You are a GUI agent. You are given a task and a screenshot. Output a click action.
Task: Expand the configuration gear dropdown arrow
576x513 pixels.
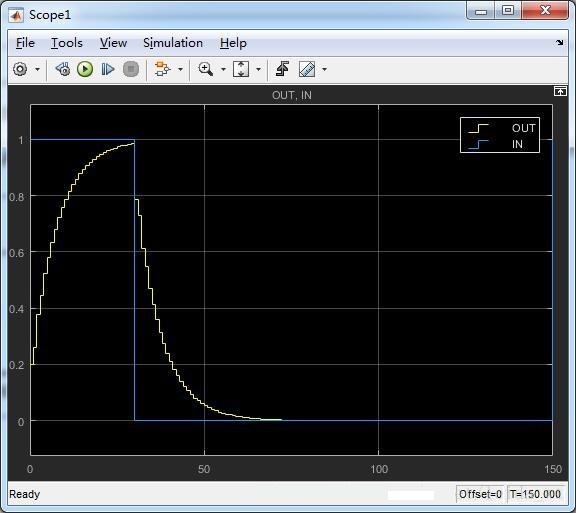pos(37,69)
